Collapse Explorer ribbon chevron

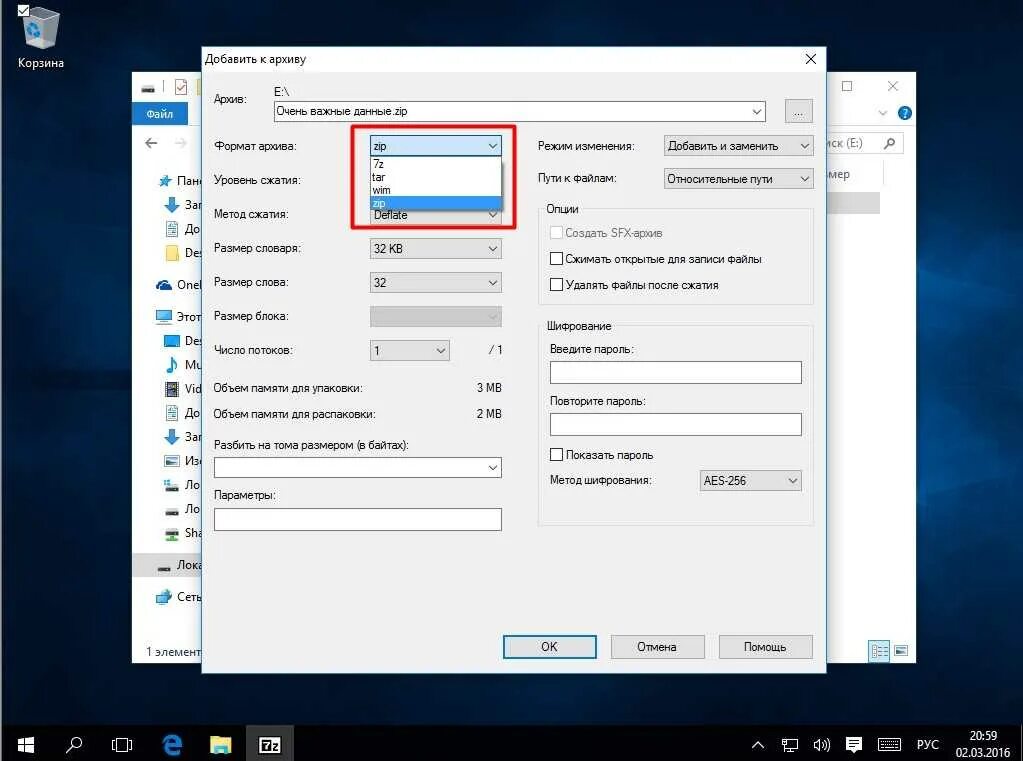pos(883,113)
